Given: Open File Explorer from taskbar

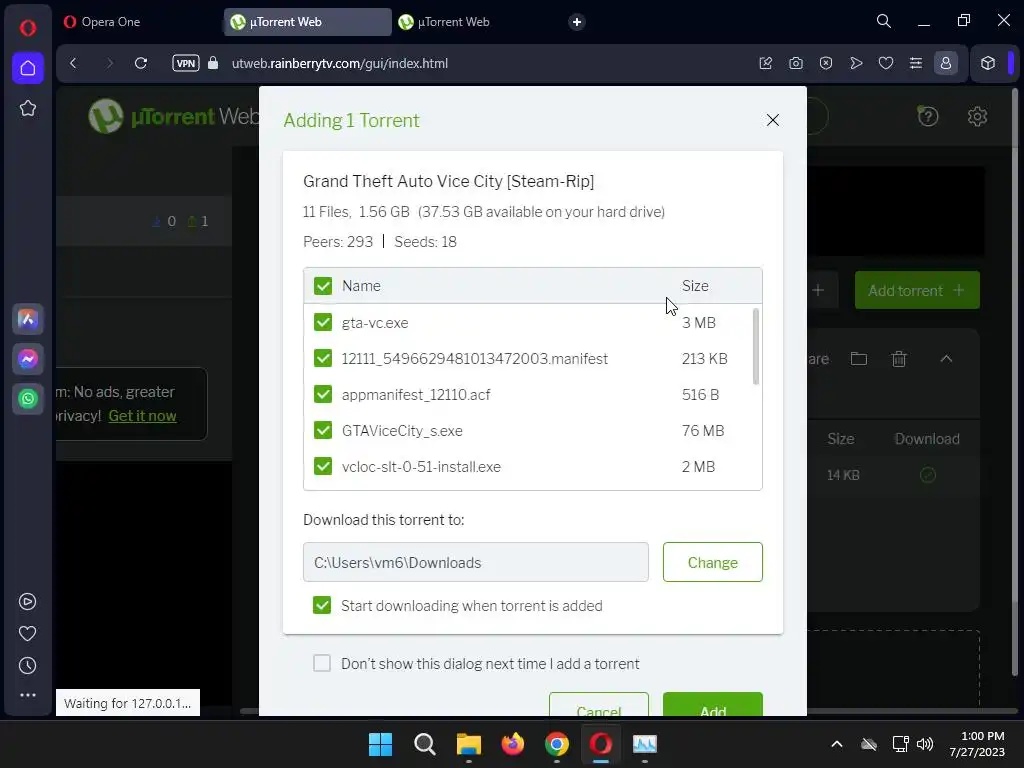Looking at the screenshot, I should point(468,744).
